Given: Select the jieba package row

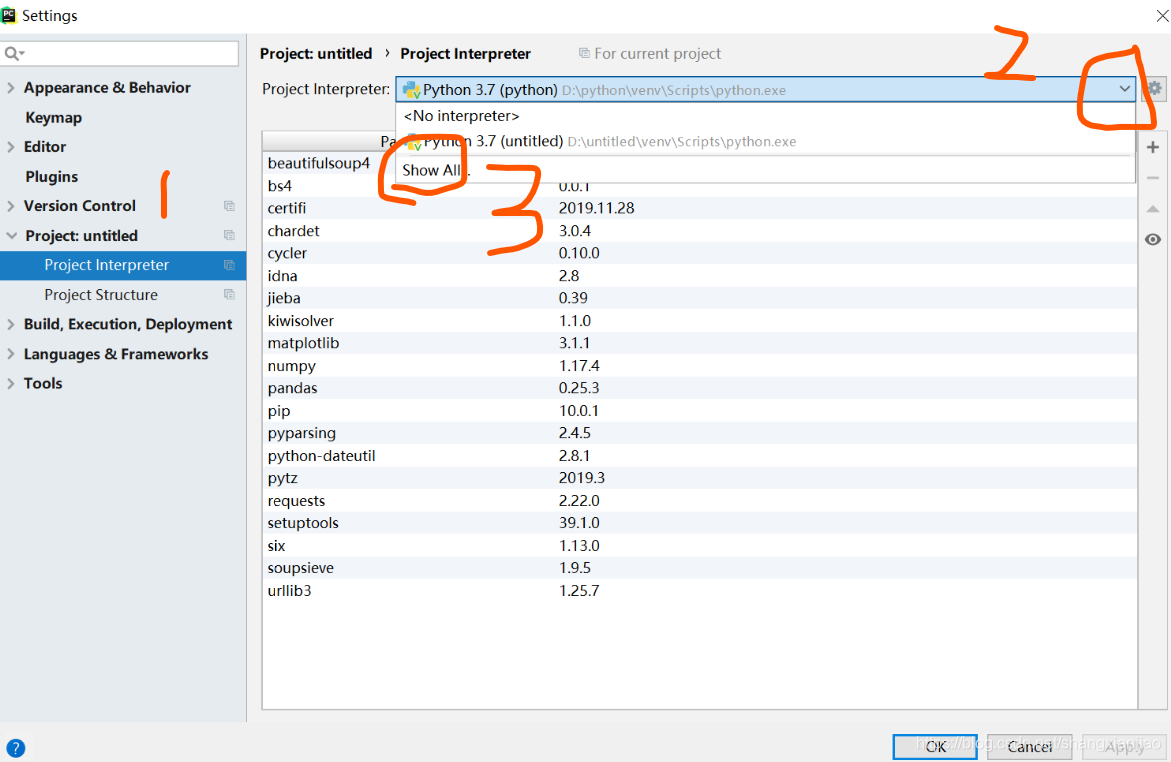Looking at the screenshot, I should click(x=700, y=298).
